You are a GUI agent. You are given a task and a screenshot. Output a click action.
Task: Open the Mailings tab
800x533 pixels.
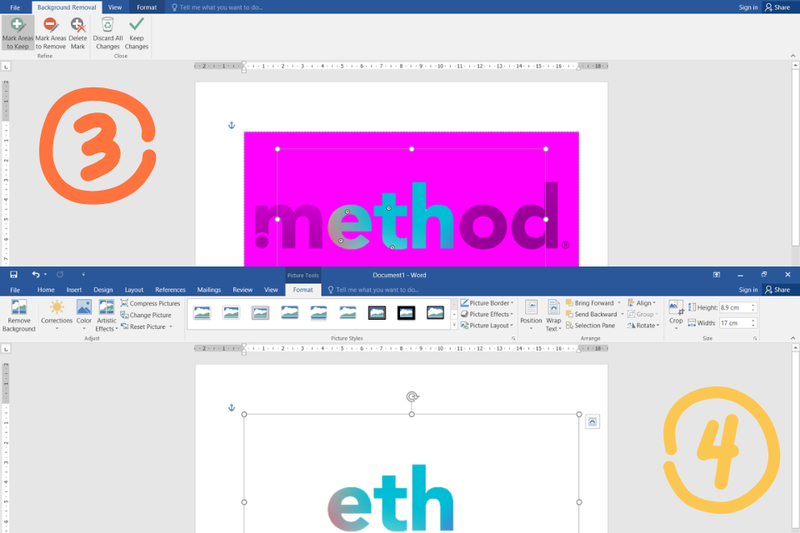tap(209, 290)
